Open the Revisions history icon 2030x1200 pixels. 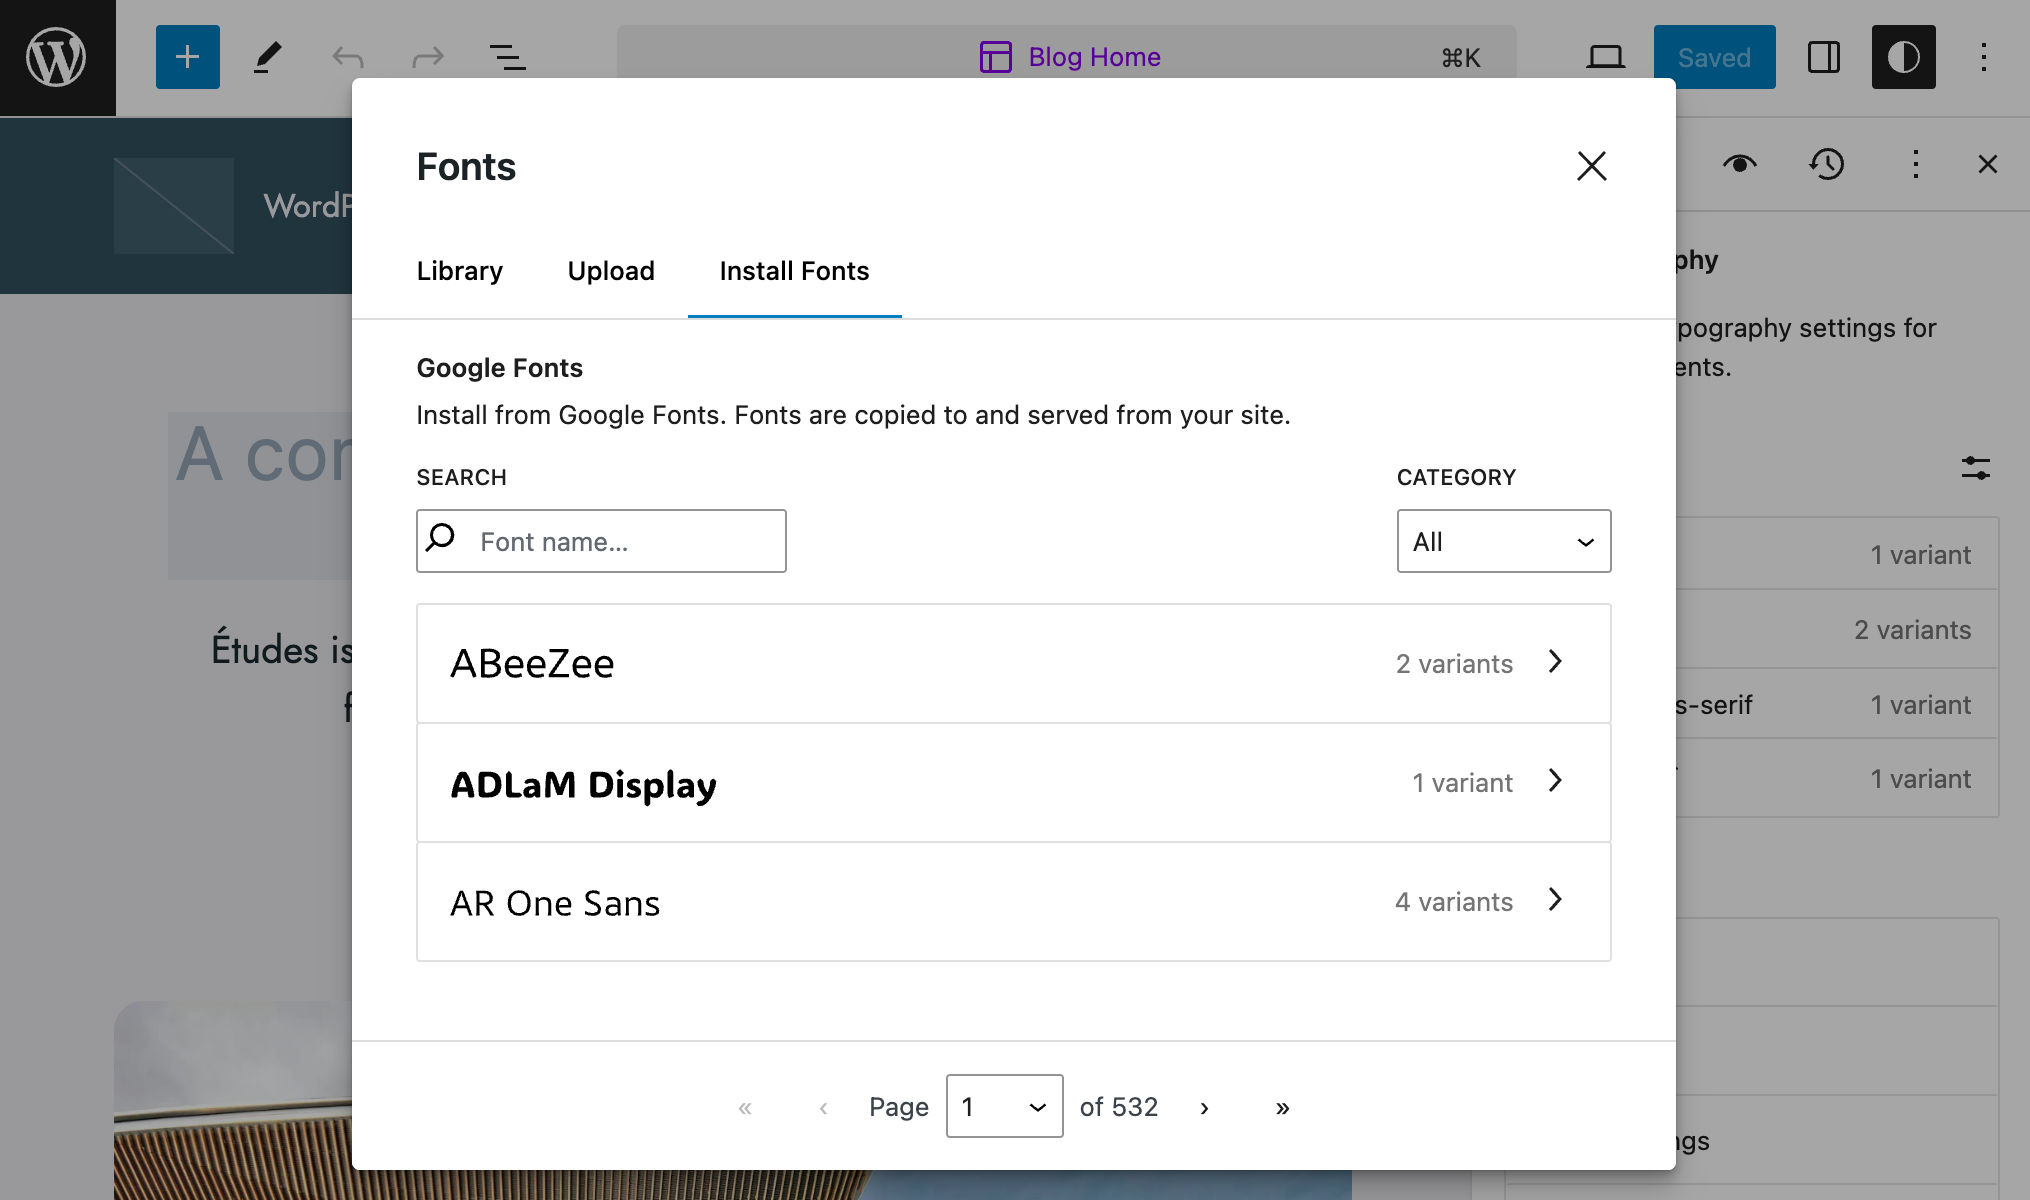click(1827, 164)
